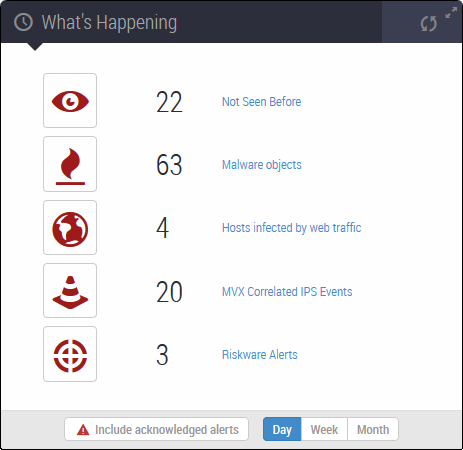This screenshot has height=450, width=463.
Task: Click the count 4 for infected hosts
Action: pos(163,228)
